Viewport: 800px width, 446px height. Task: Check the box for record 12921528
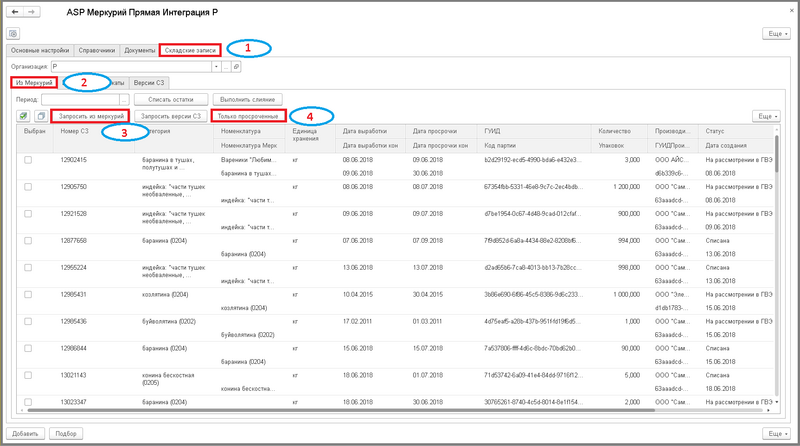click(x=28, y=214)
